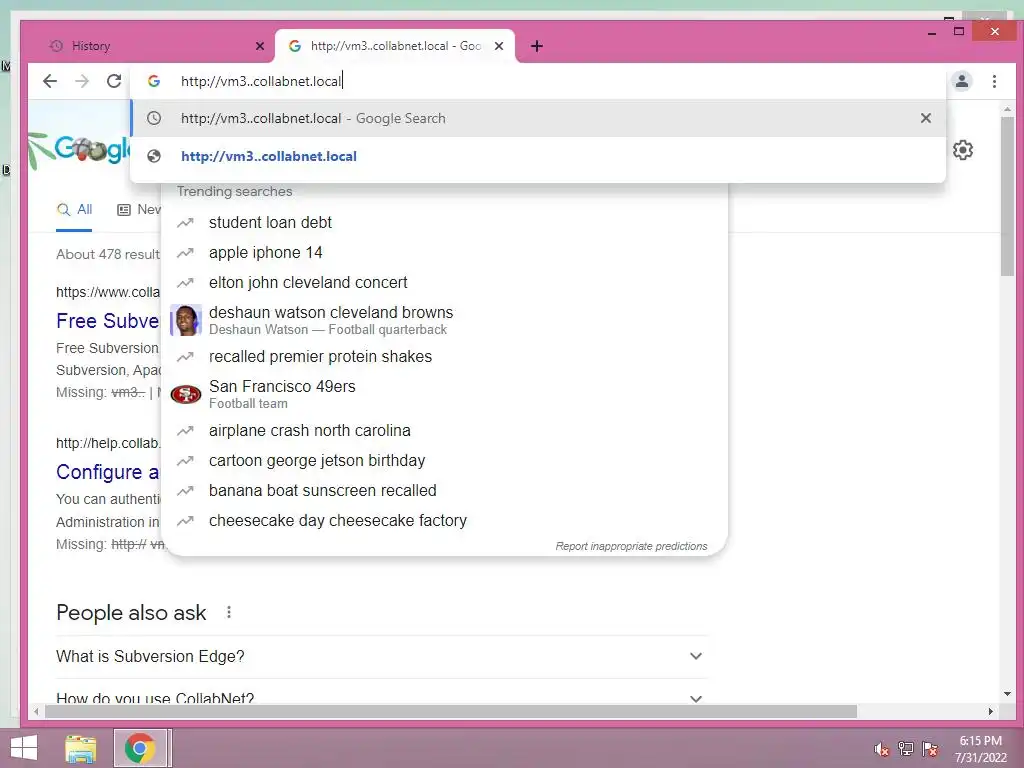Screen dimensions: 1024x768
Task: Open the Chrome profile avatar icon
Action: 961,81
